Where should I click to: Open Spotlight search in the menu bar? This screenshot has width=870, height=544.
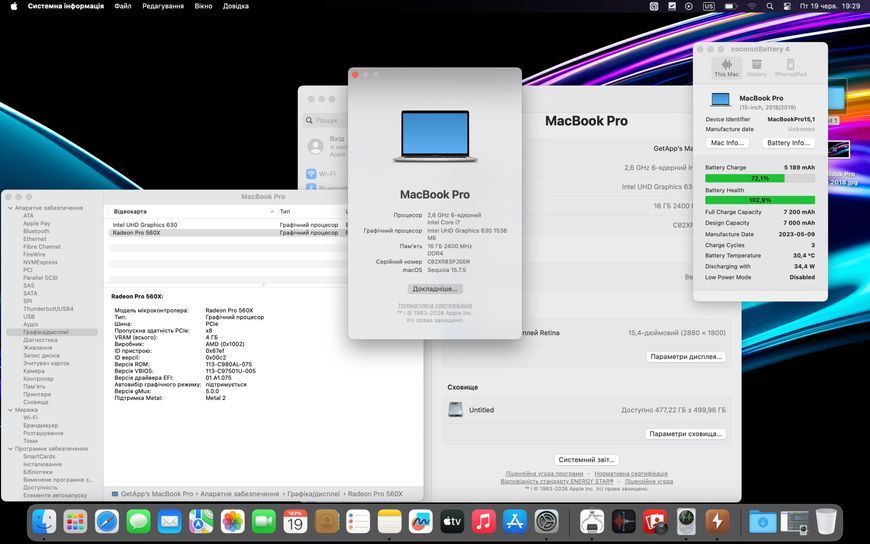coord(770,6)
